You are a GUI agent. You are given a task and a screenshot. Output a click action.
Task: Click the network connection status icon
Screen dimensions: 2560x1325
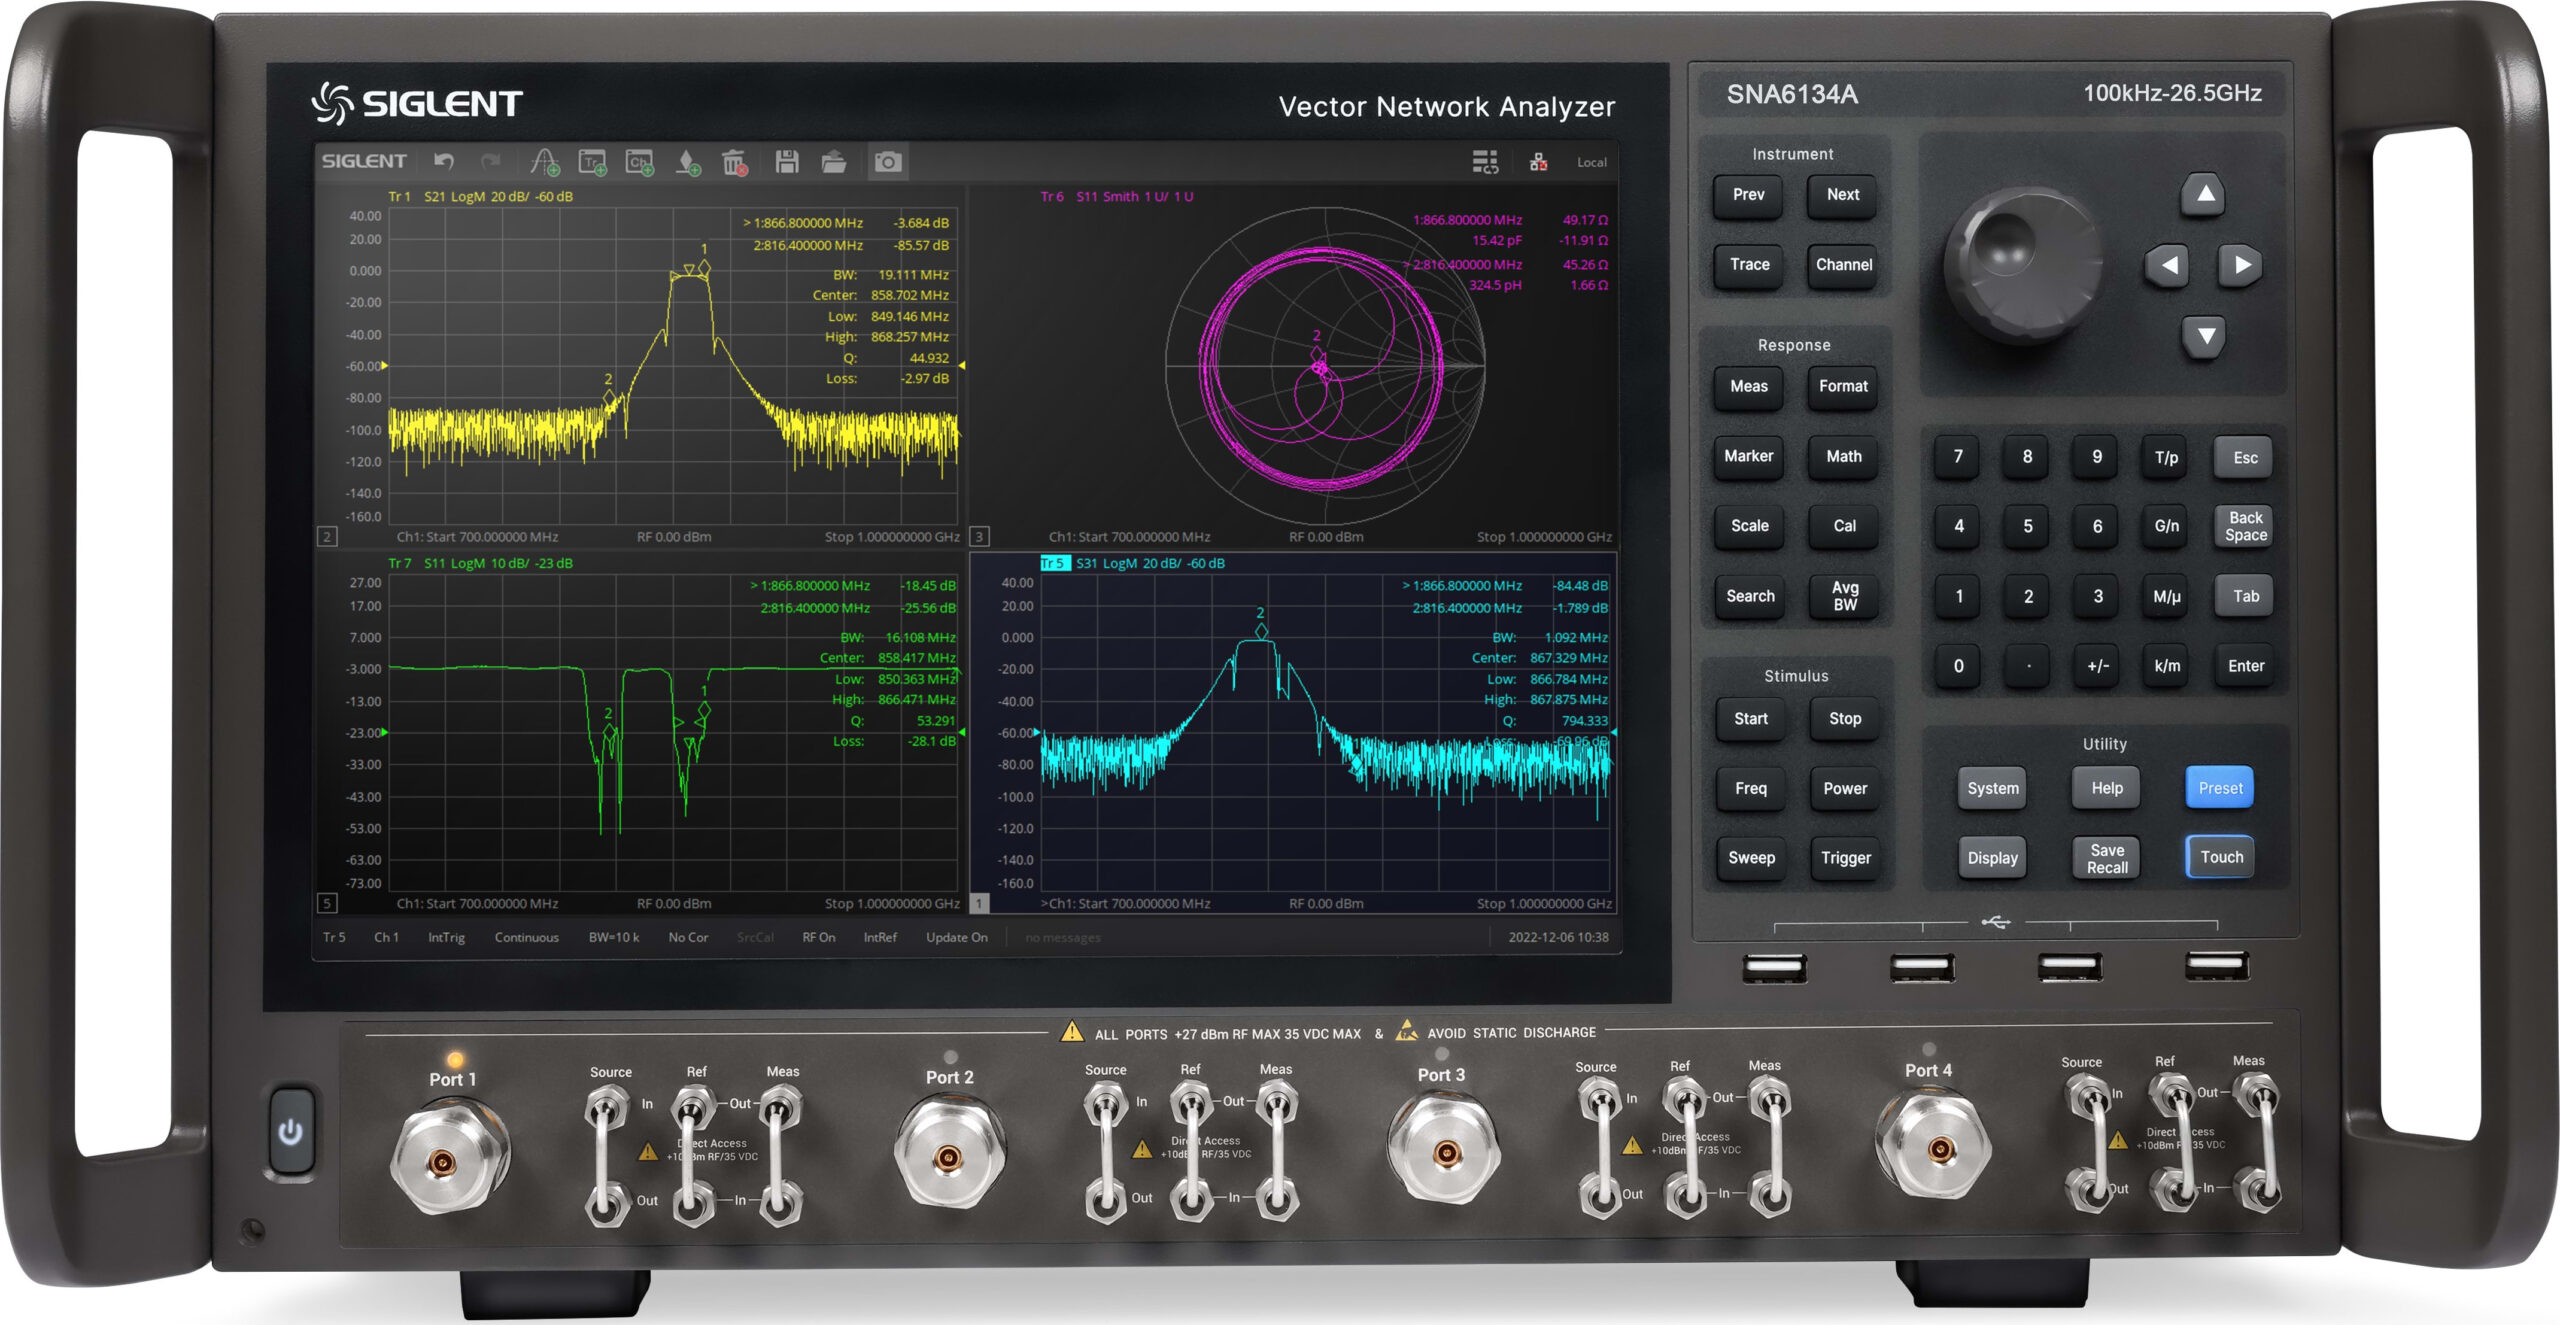(1539, 162)
